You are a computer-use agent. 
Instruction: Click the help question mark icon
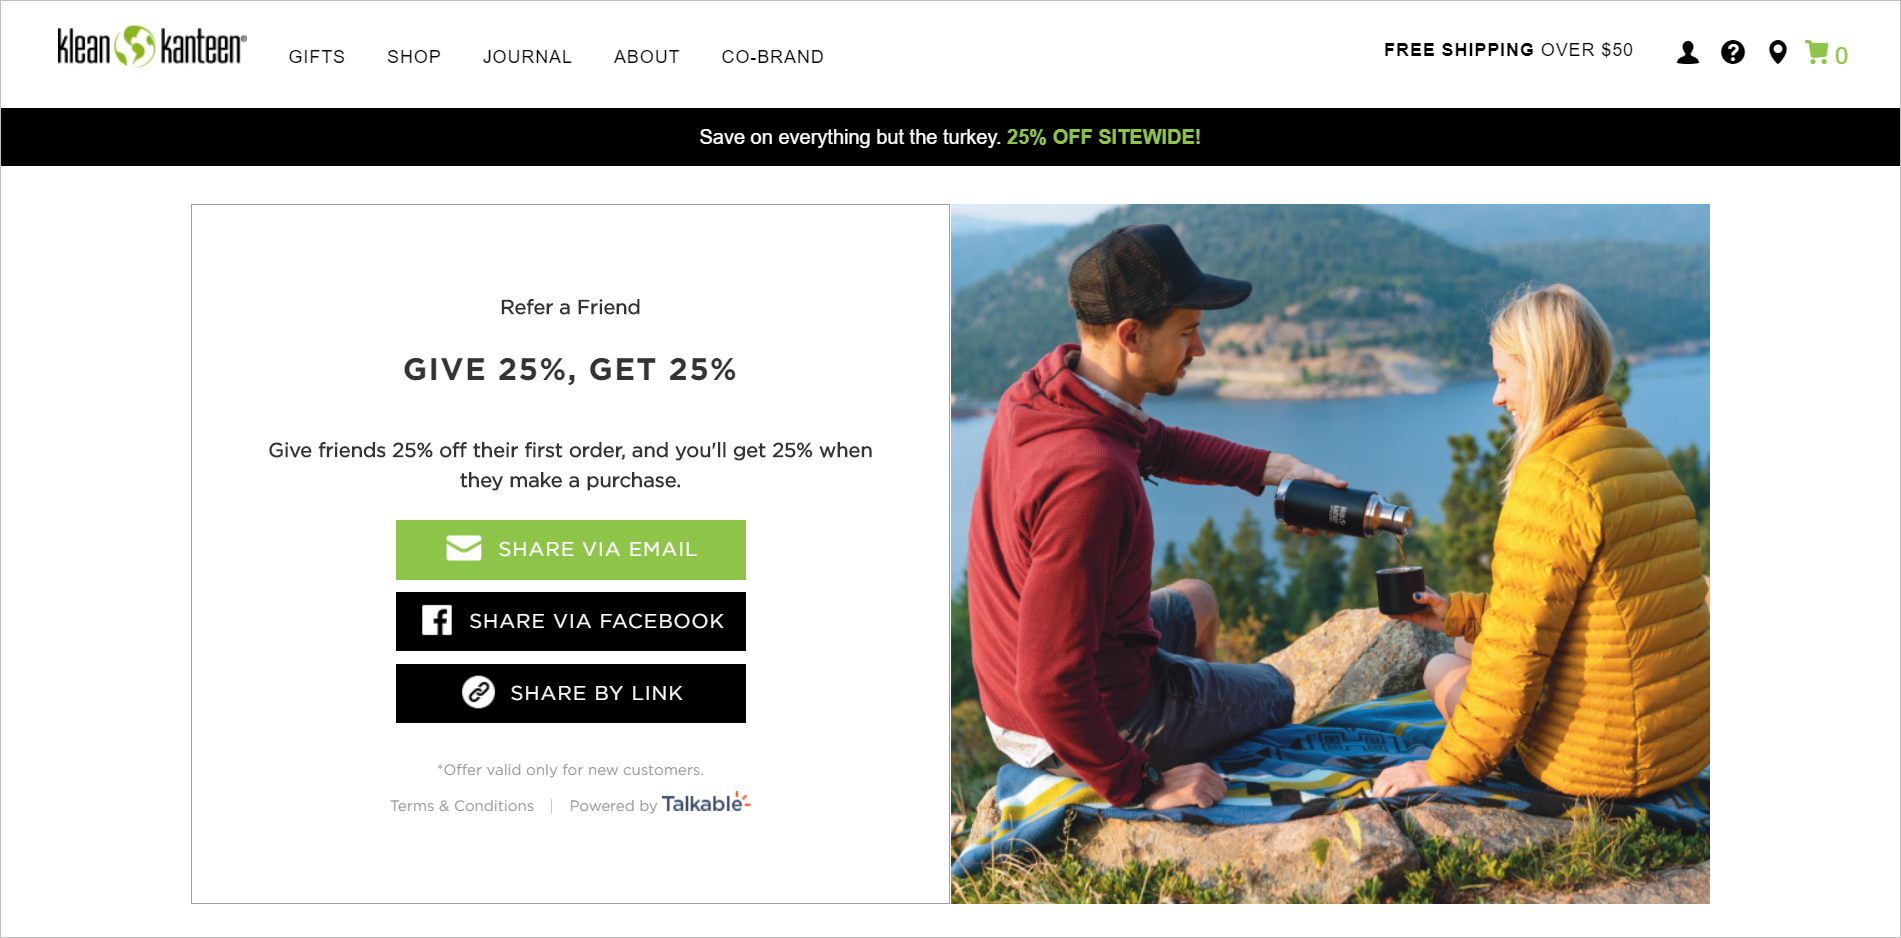tap(1732, 53)
